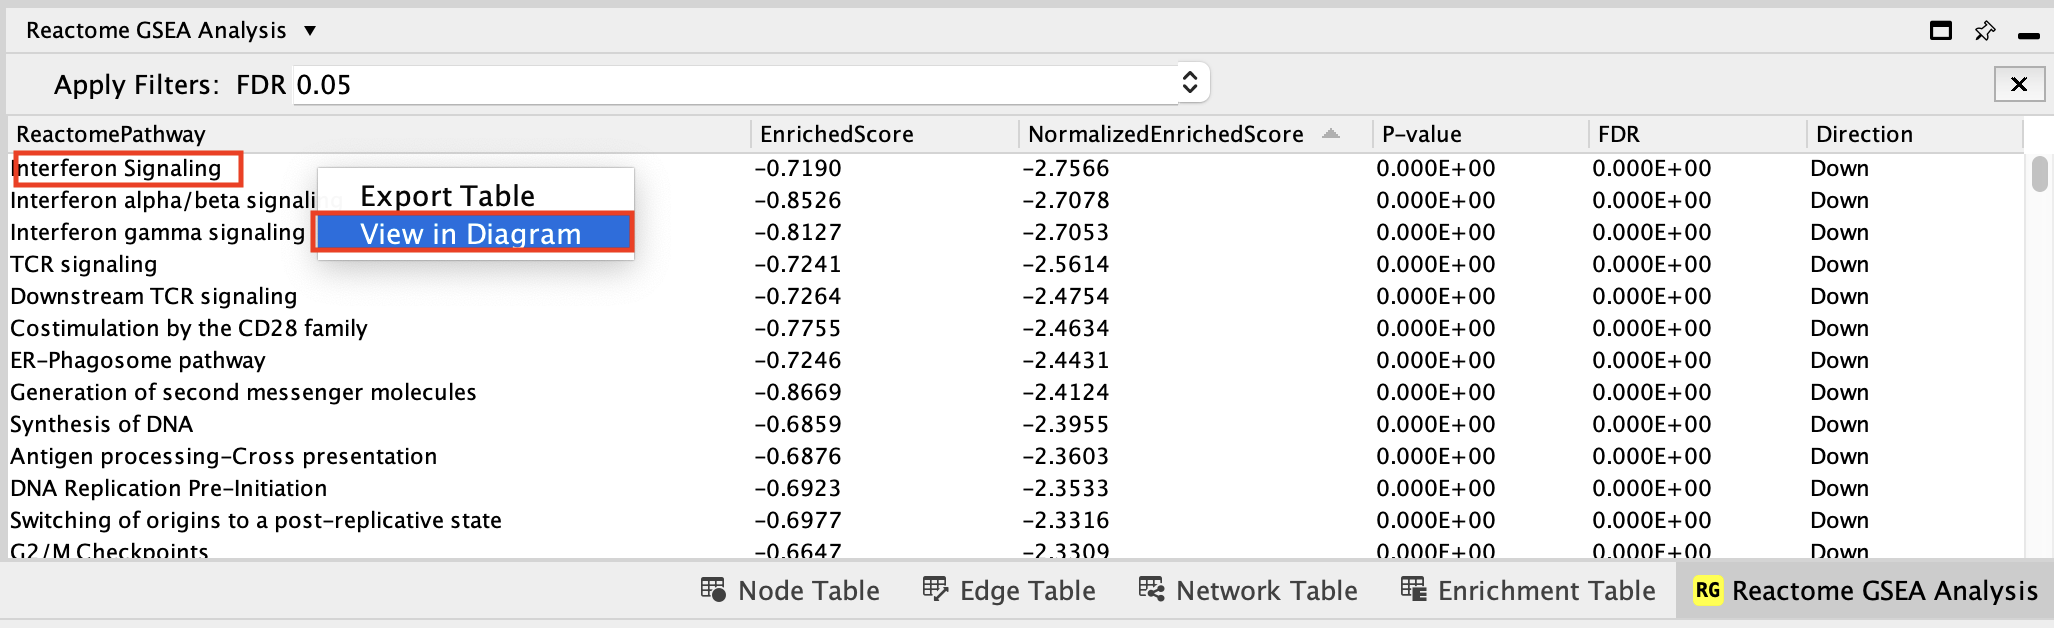Click the minimize panel dash icon
This screenshot has width=2054, height=628.
[x=2028, y=35]
